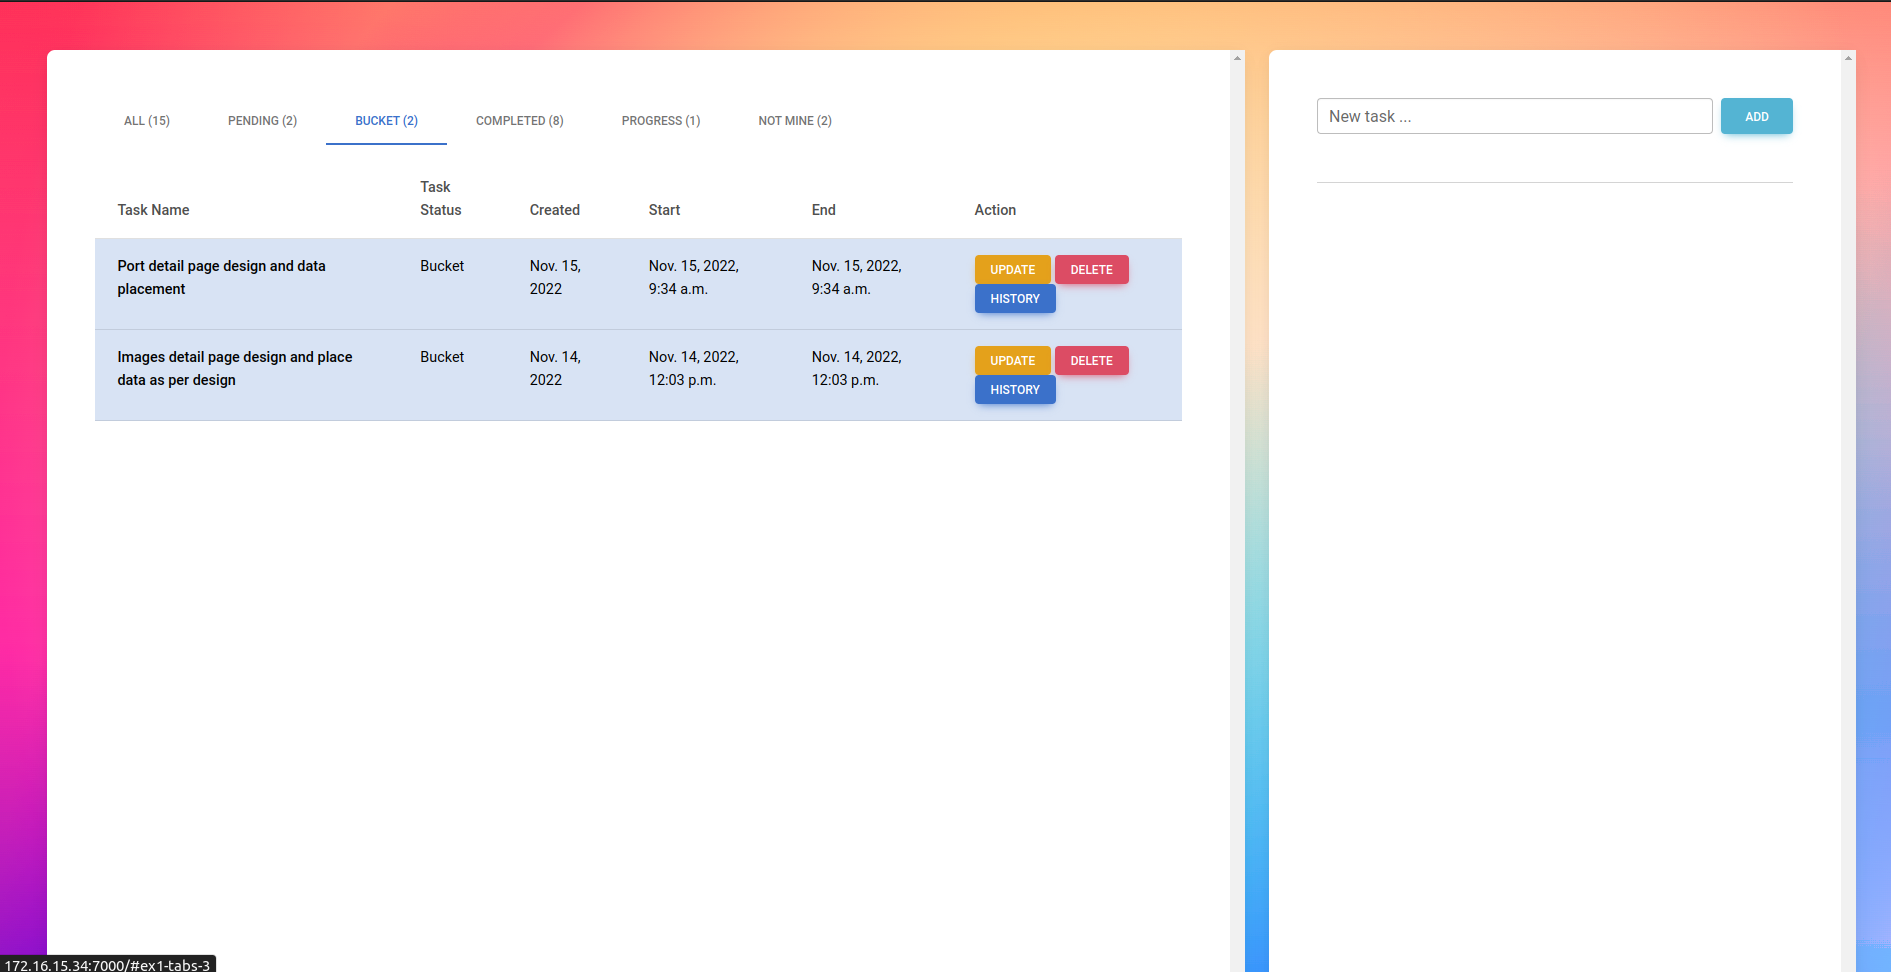Click start time Nov. 14, 2022, 12:03 p.m.
Screen dimensions: 1891x972
693,368
